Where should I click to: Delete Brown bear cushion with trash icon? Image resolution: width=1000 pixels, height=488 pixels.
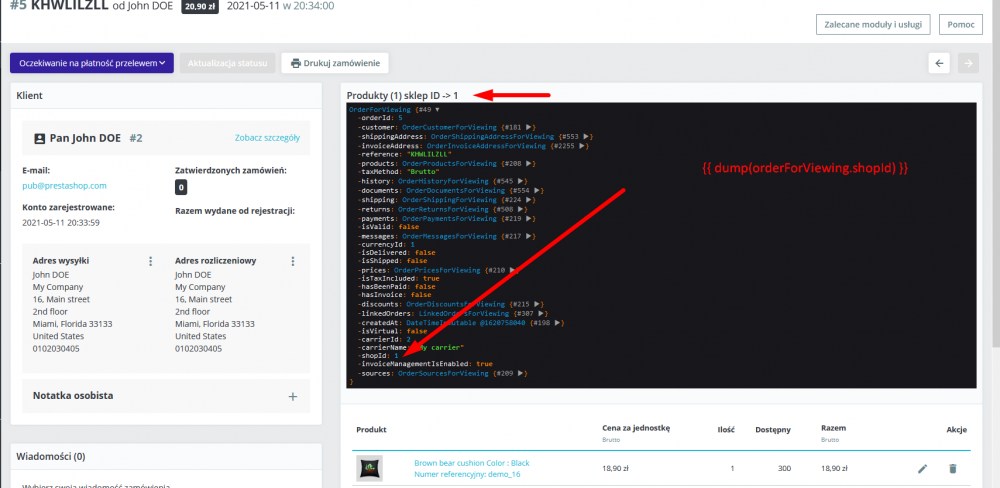pos(953,468)
